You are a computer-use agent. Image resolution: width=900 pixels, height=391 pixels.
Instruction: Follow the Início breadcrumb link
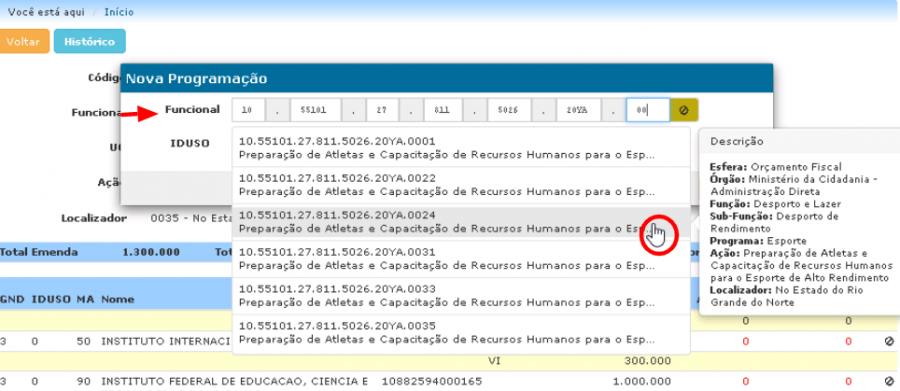[119, 12]
